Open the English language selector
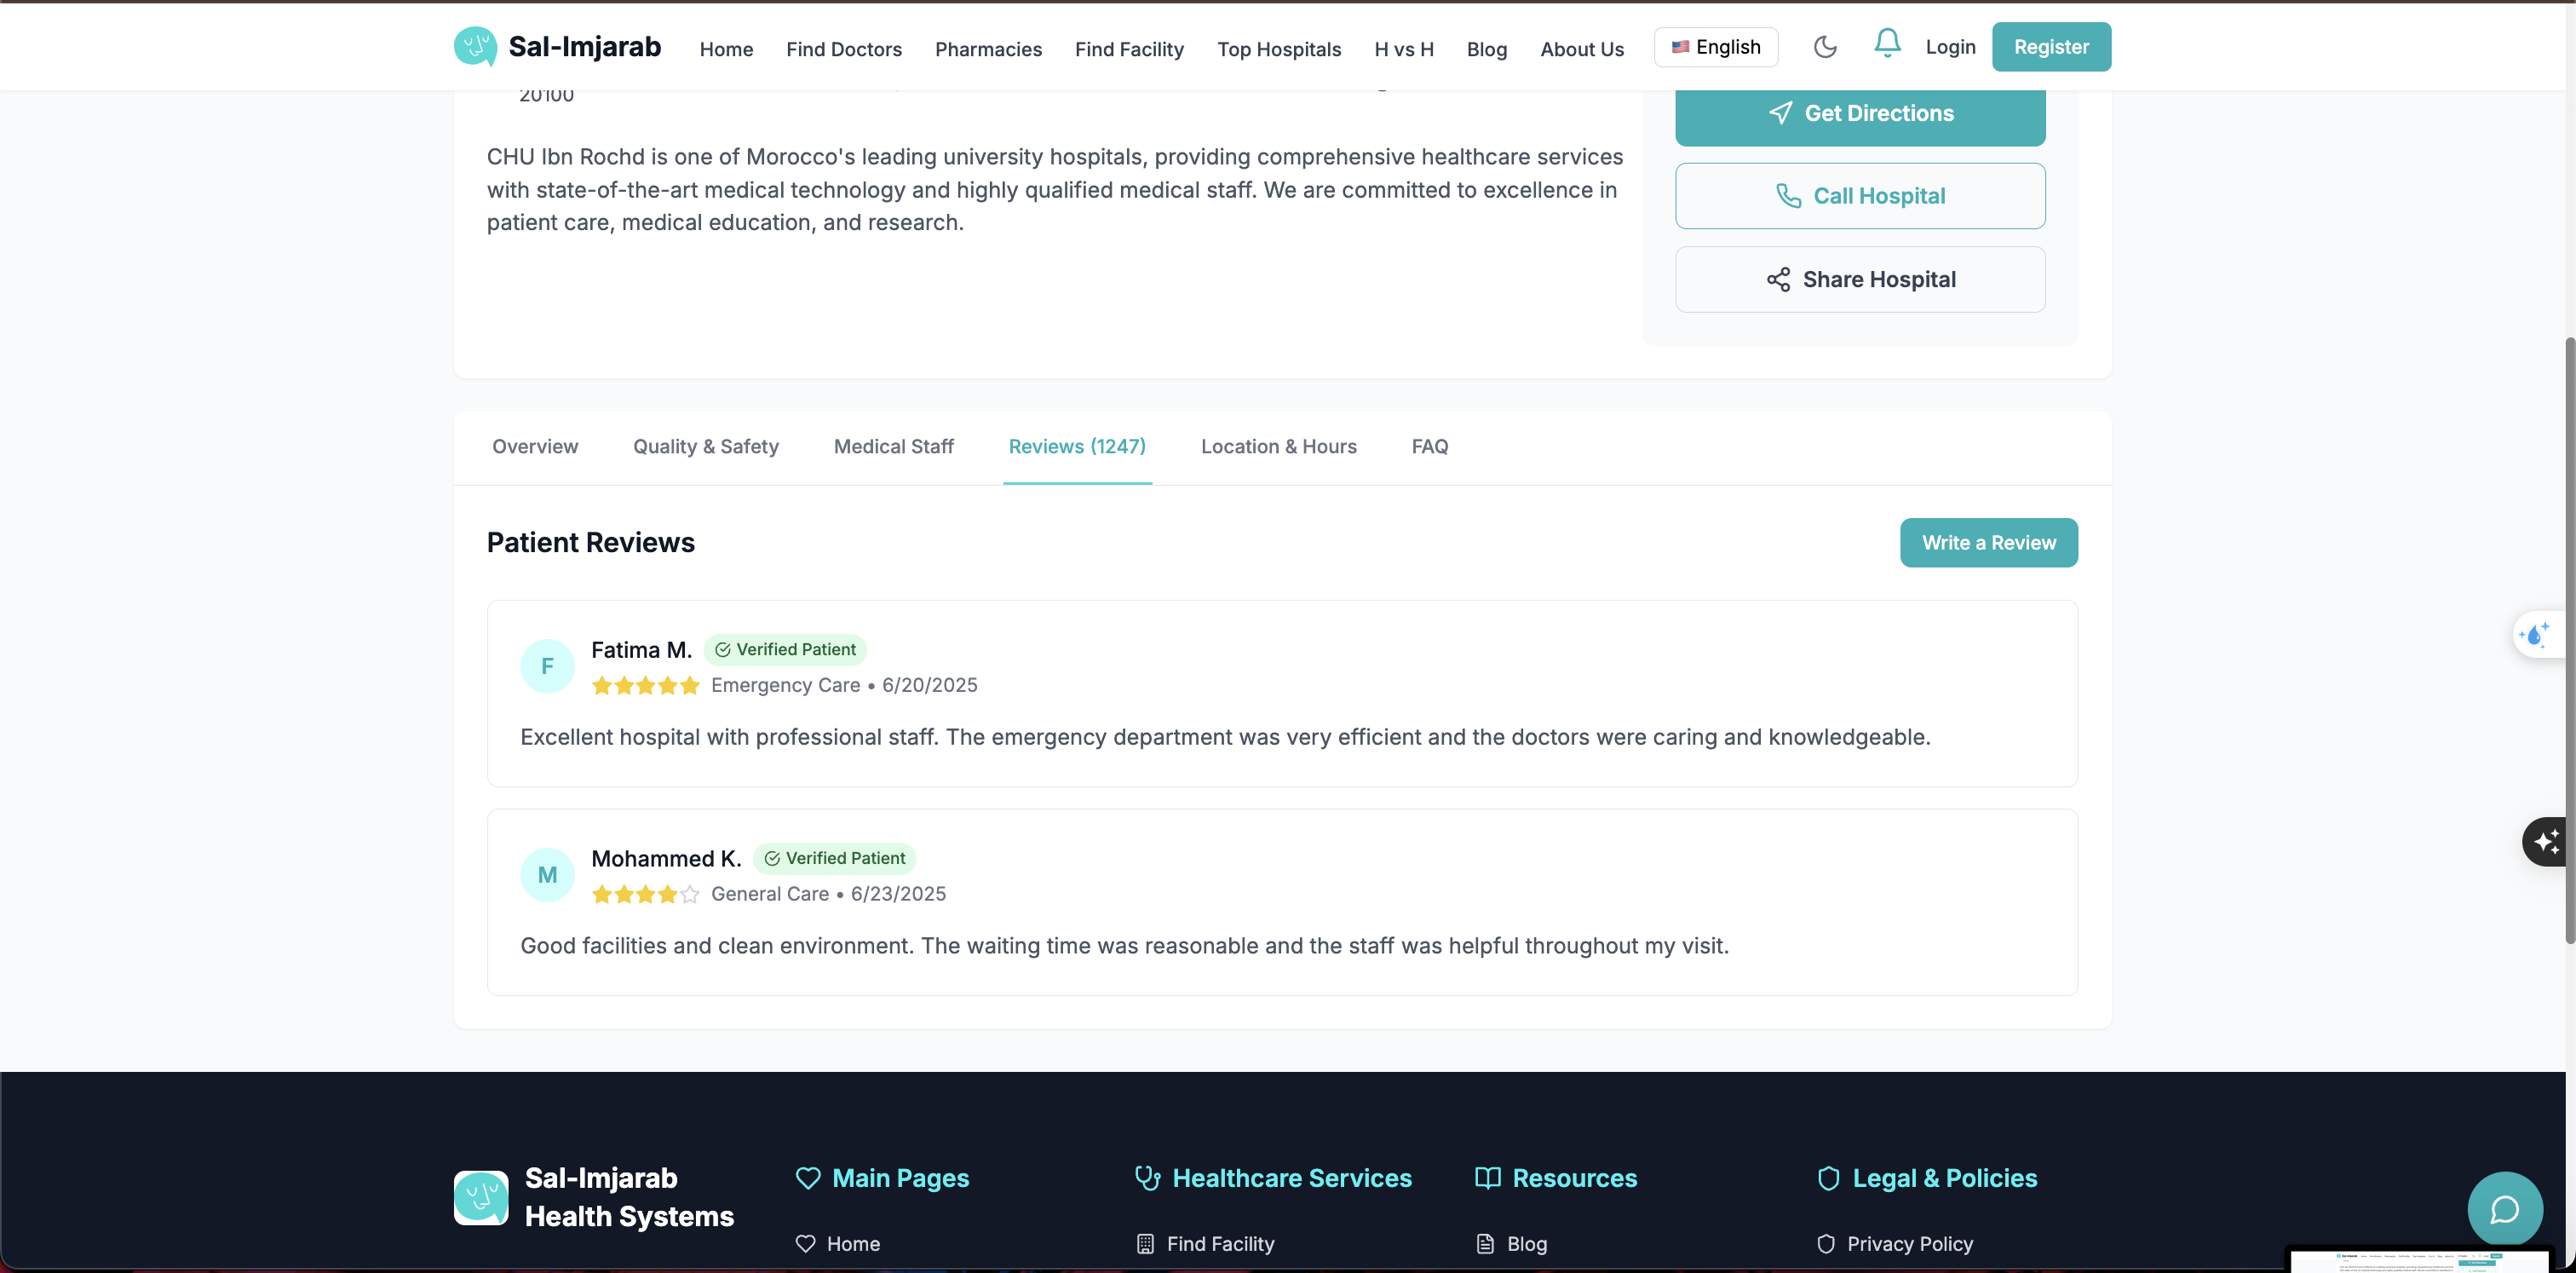 [x=1715, y=47]
